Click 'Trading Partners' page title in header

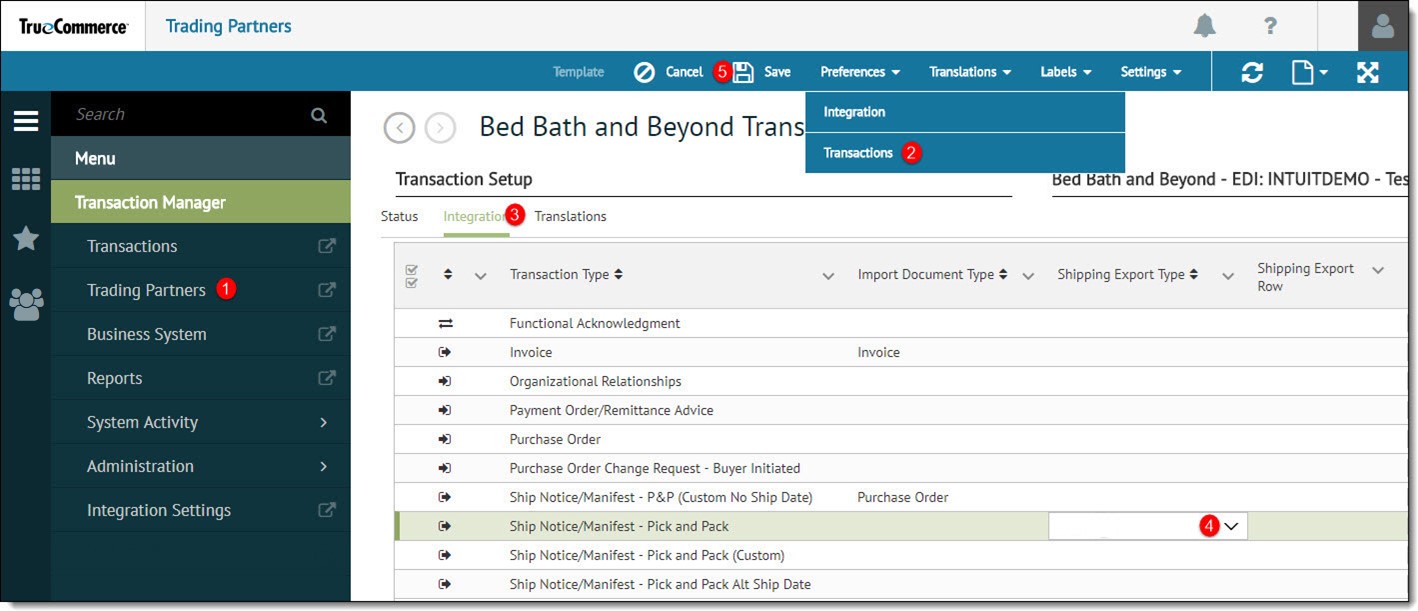(x=228, y=26)
